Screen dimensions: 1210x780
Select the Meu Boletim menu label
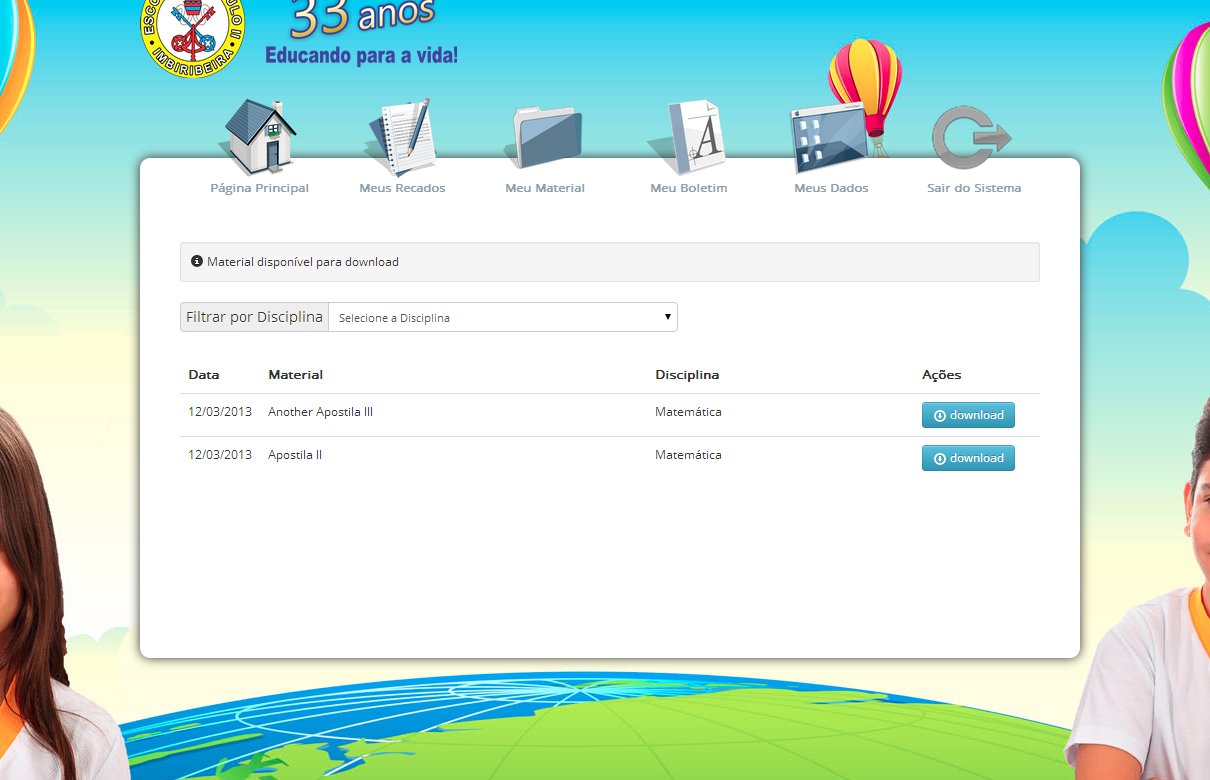click(x=689, y=188)
